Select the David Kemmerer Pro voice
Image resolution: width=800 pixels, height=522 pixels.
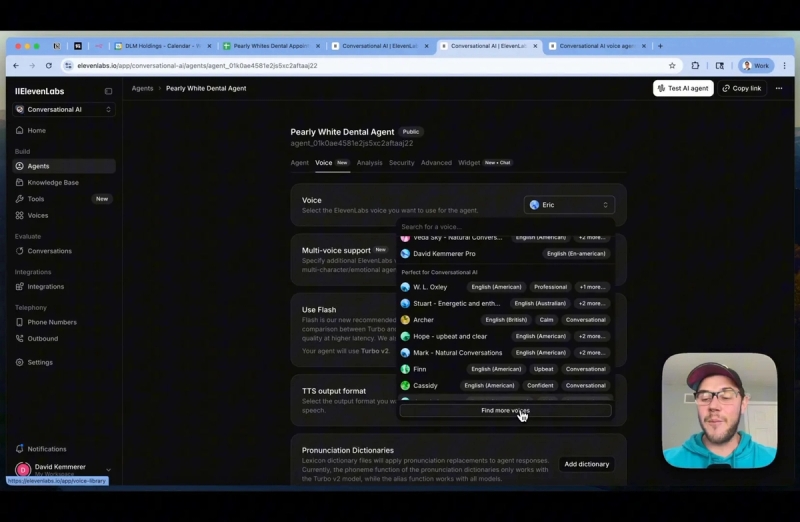pos(505,254)
